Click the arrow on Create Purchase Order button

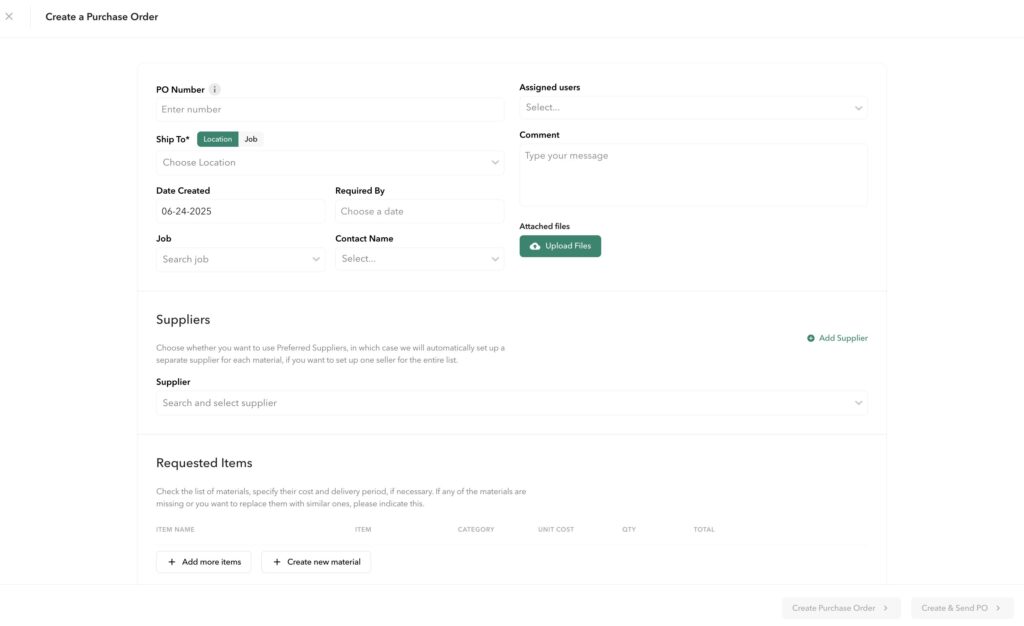(886, 608)
